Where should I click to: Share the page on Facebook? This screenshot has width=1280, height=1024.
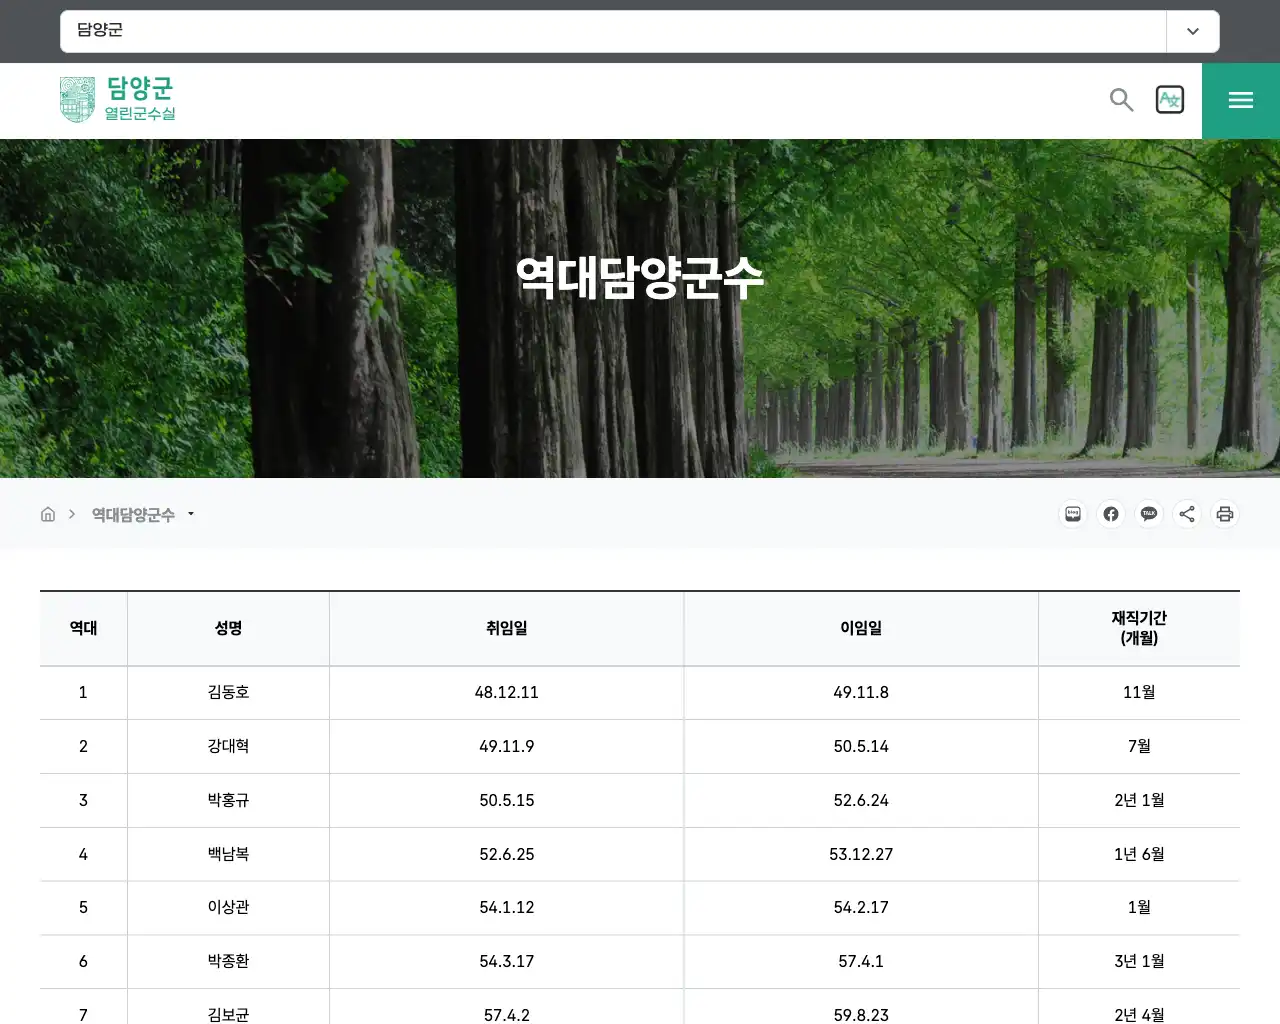pos(1111,514)
